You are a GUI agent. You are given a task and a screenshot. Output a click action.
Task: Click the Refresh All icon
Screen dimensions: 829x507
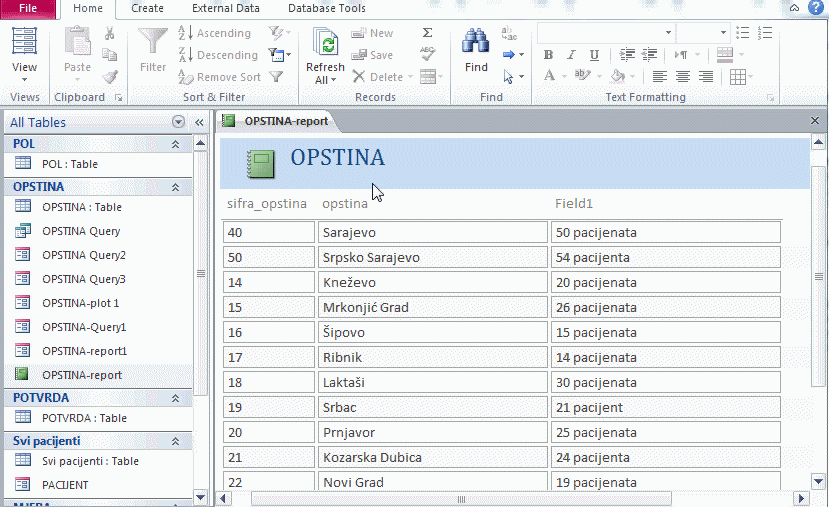[x=325, y=42]
